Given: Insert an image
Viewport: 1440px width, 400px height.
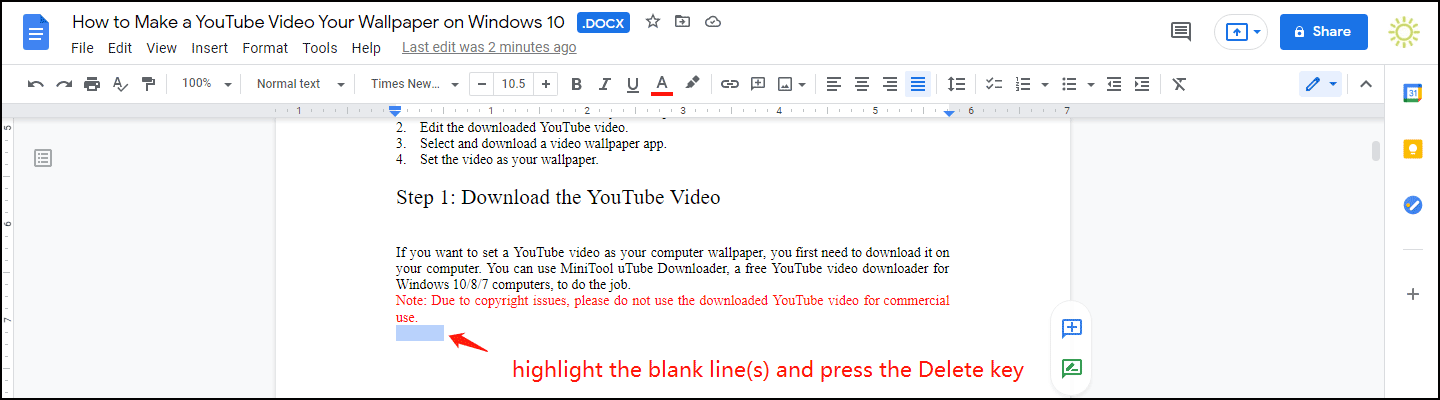Looking at the screenshot, I should point(786,84).
